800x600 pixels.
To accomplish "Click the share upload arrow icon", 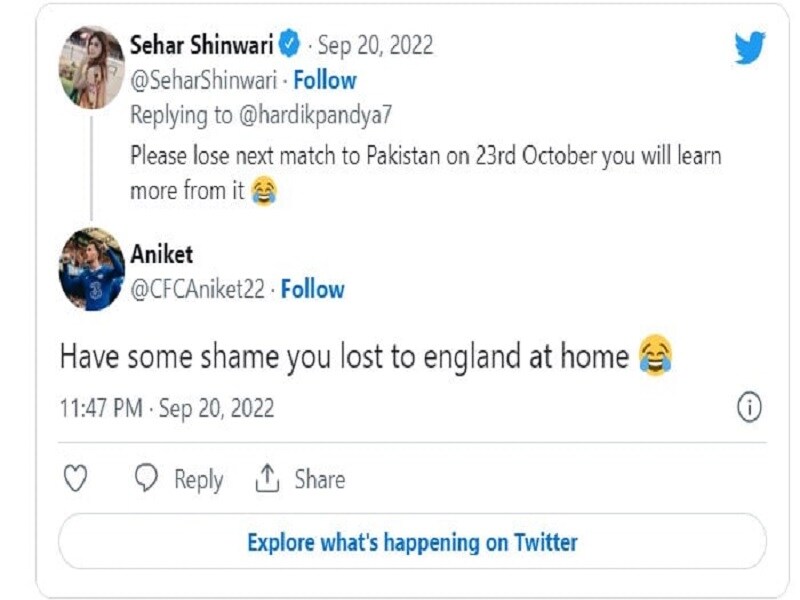I will click(267, 478).
